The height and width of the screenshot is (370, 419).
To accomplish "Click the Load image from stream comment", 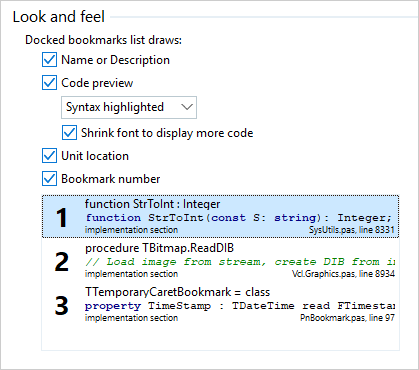I will point(240,262).
